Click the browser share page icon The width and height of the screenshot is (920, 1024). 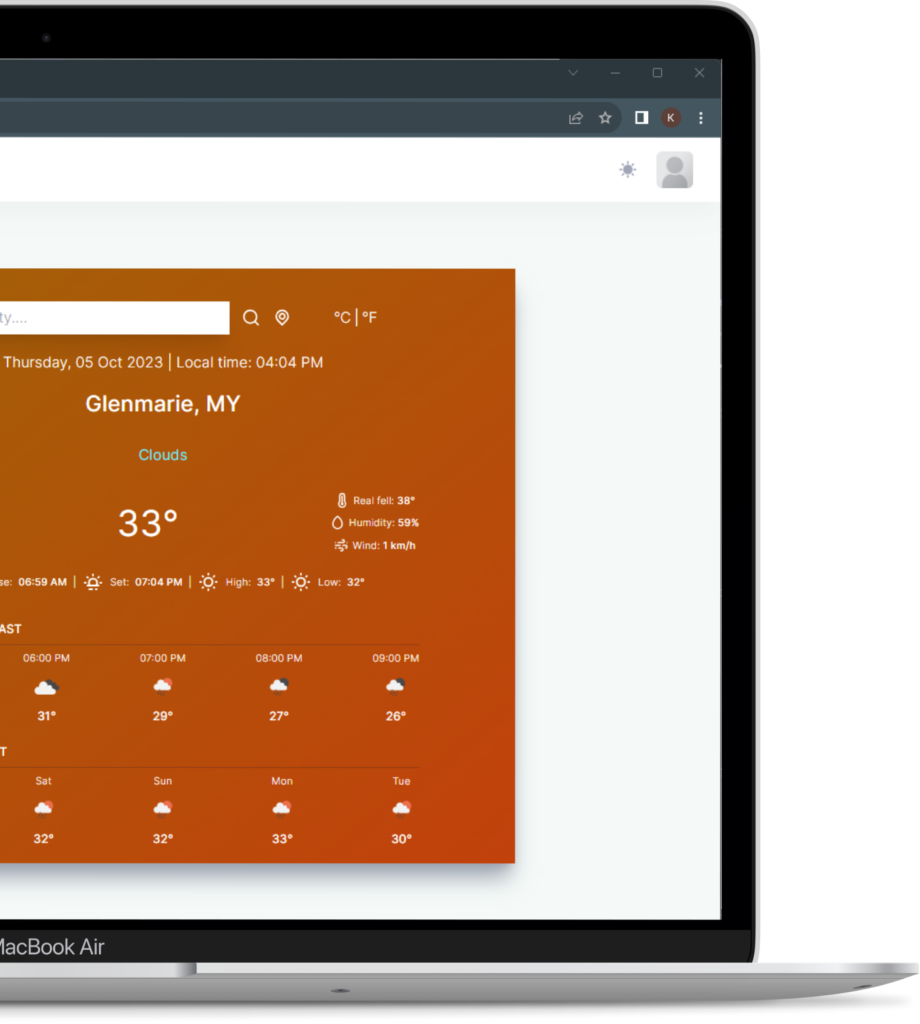[x=575, y=118]
